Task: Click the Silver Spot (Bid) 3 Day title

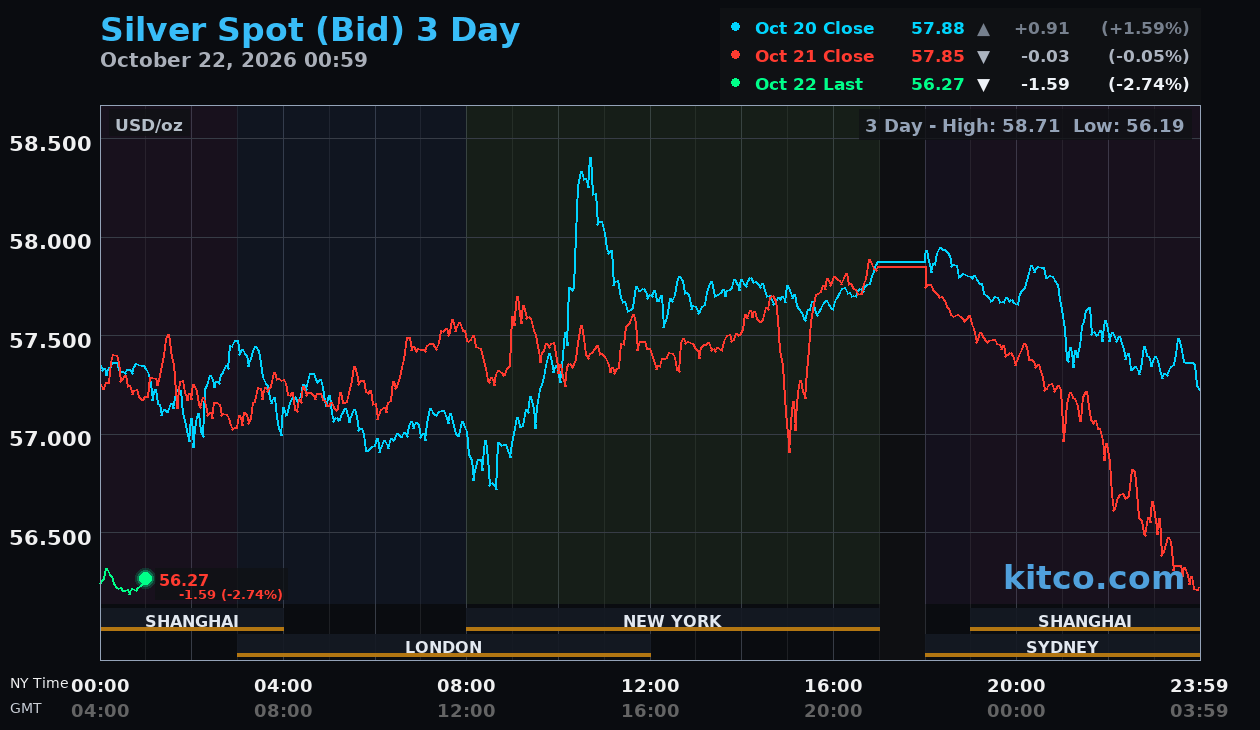Action: pos(310,30)
